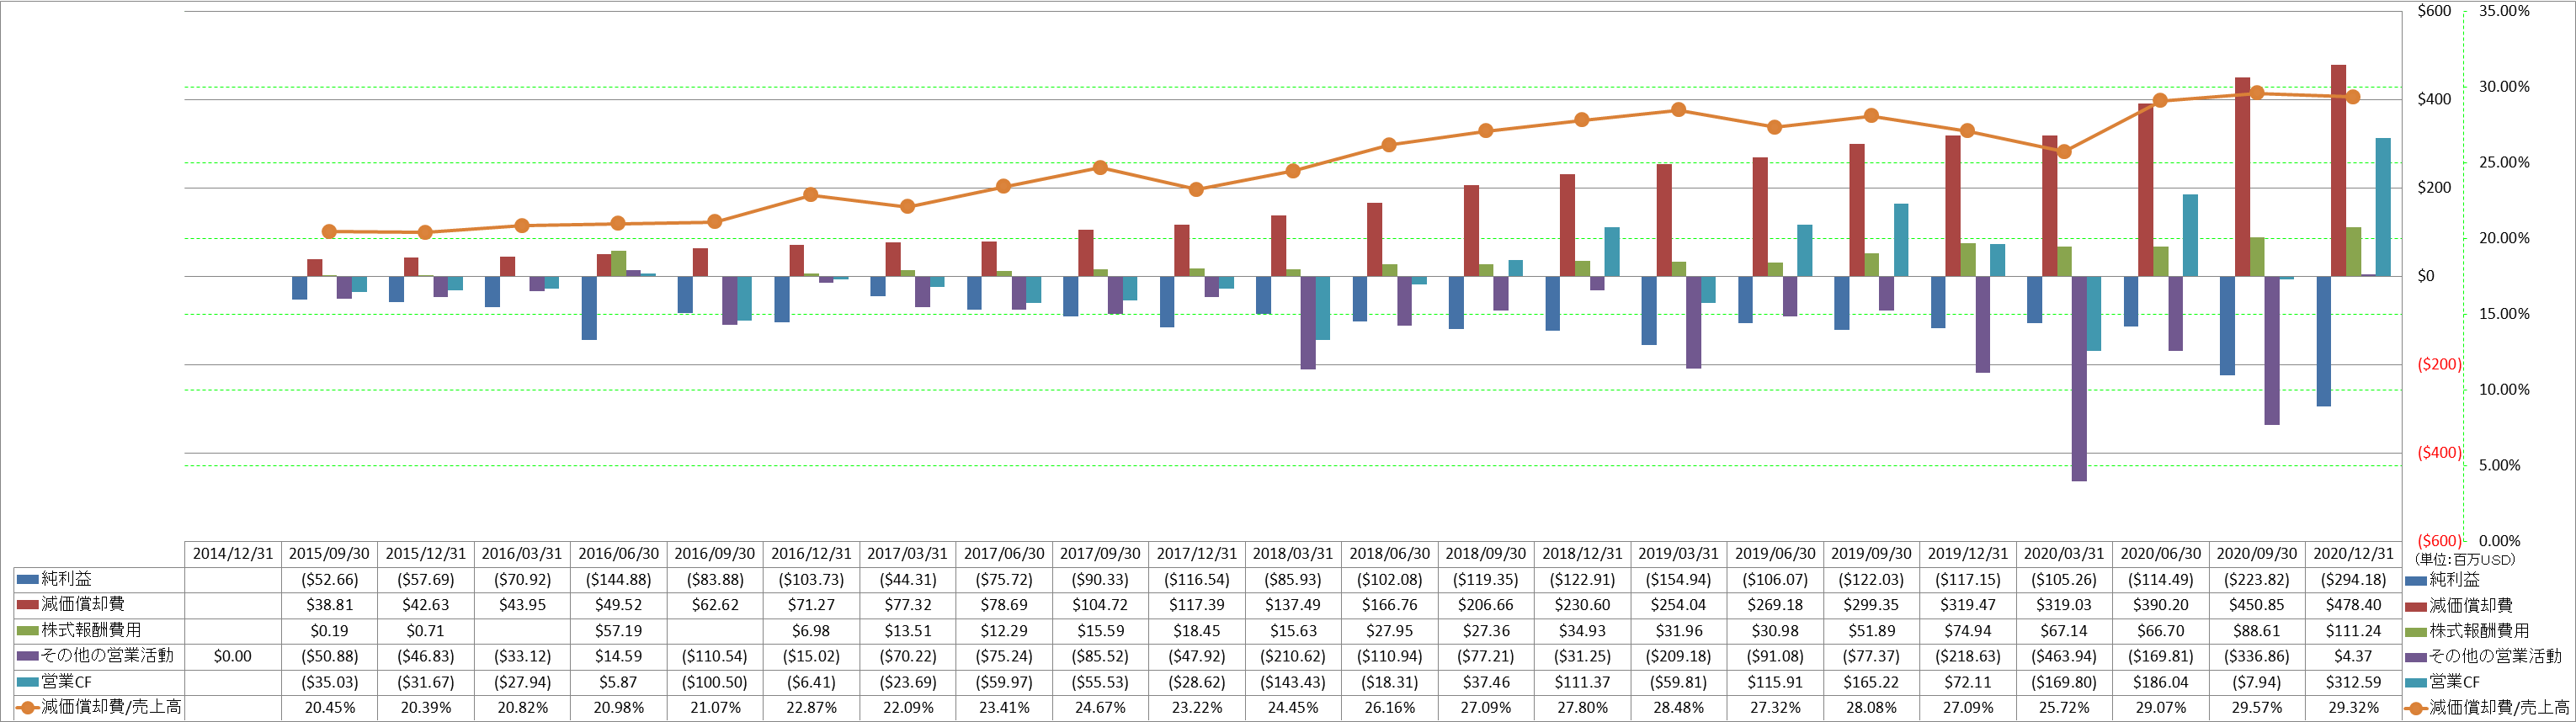2576x722 pixels.
Task: Click the ($52.66) net income cell
Action: (x=329, y=579)
